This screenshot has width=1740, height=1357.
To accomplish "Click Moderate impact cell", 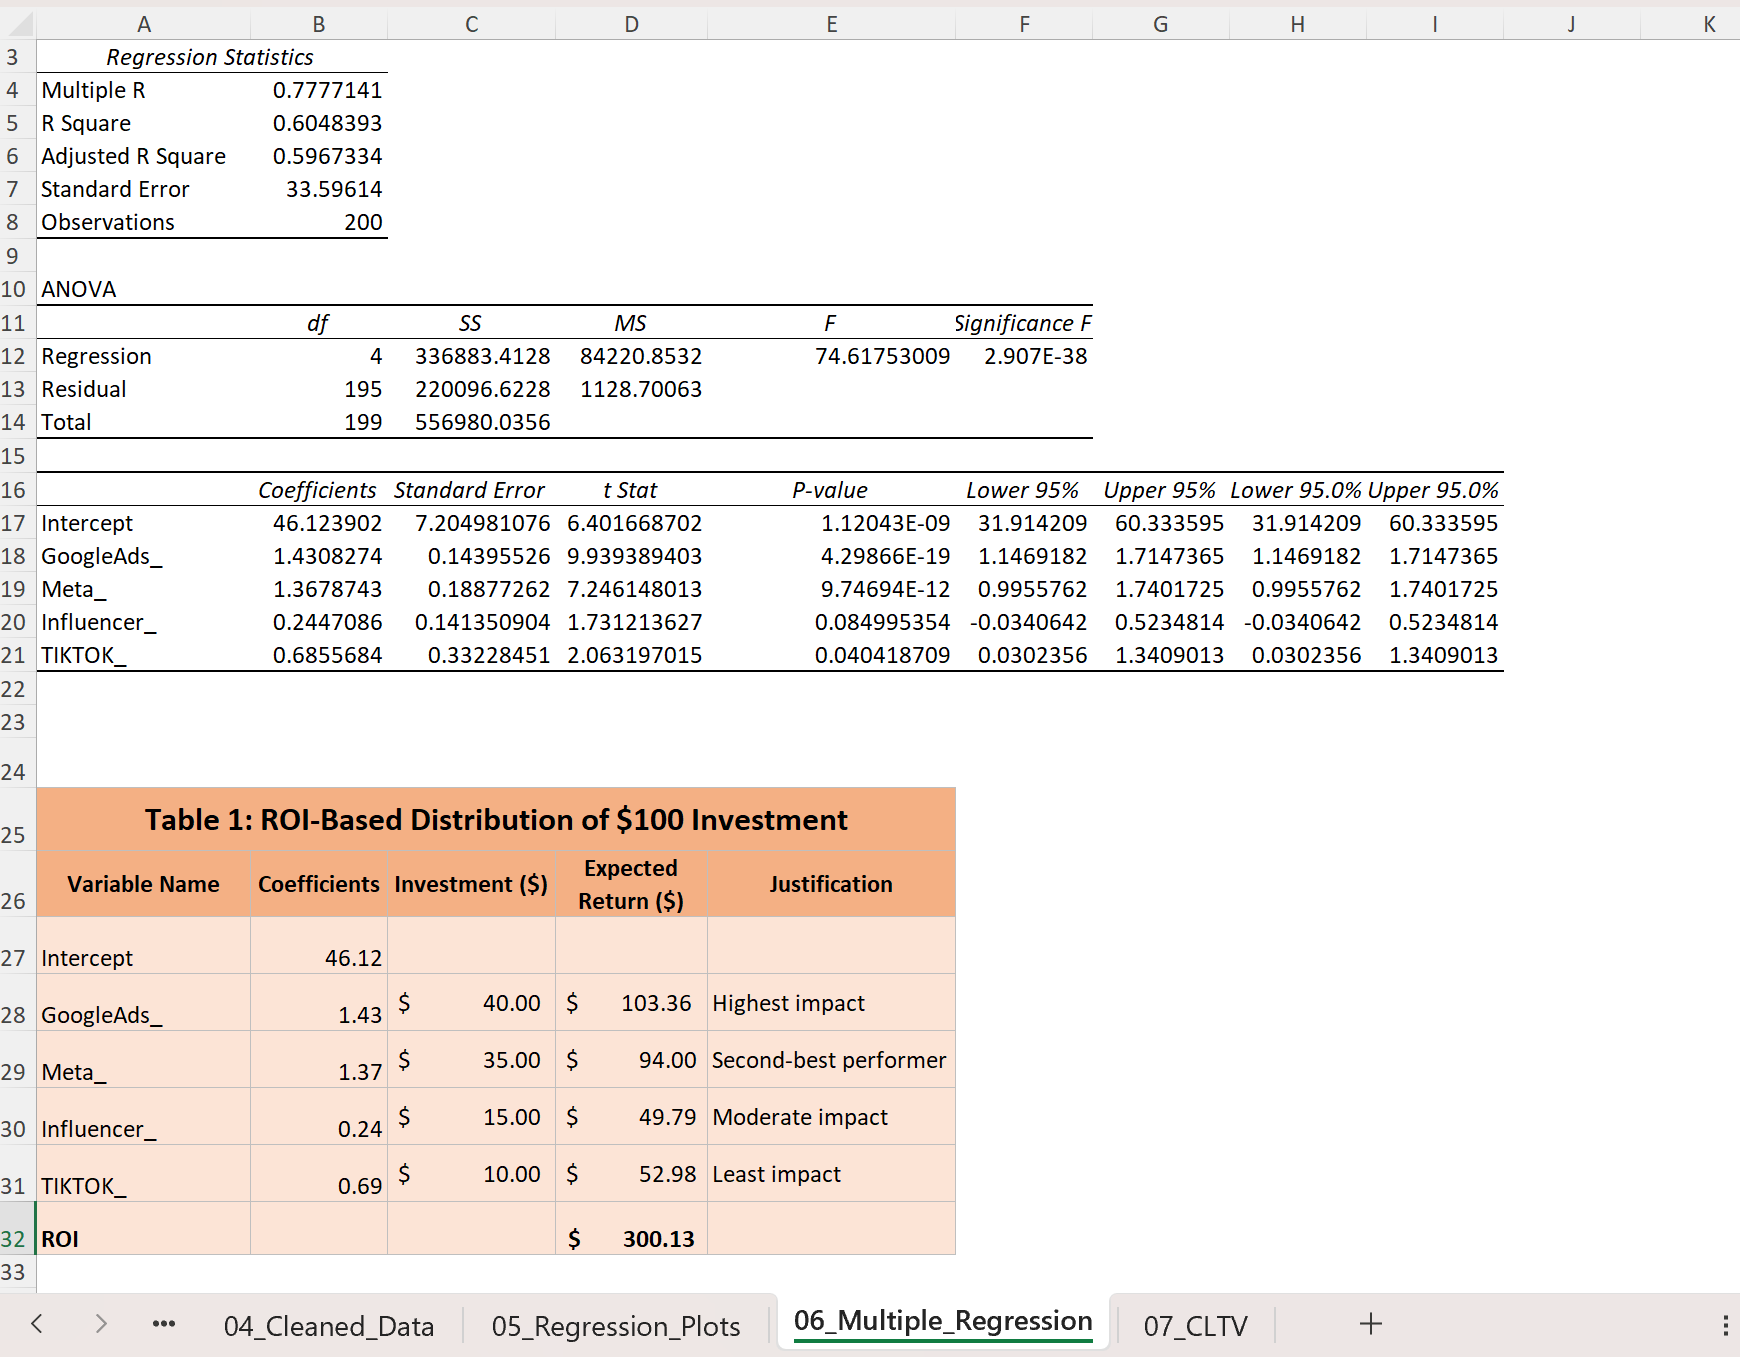I will (x=832, y=1117).
